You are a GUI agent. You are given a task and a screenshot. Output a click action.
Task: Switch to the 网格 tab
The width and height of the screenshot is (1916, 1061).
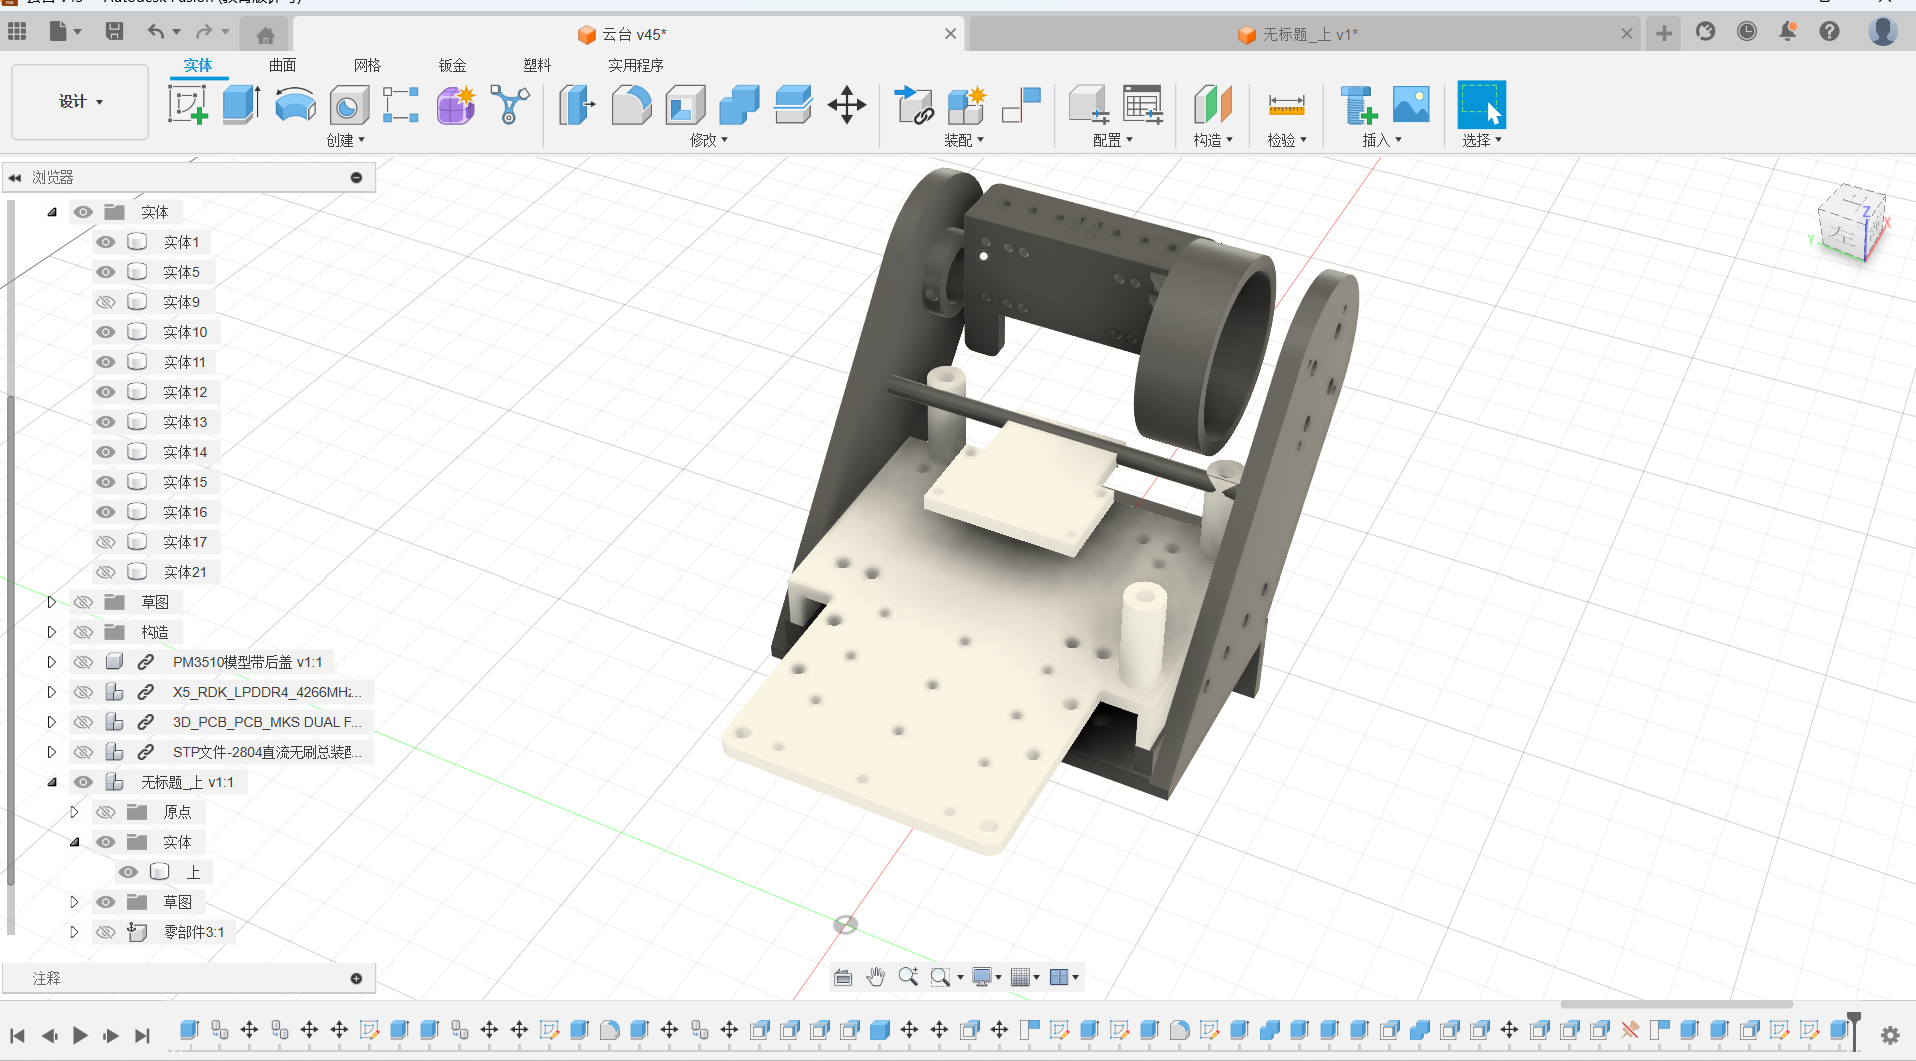click(368, 65)
